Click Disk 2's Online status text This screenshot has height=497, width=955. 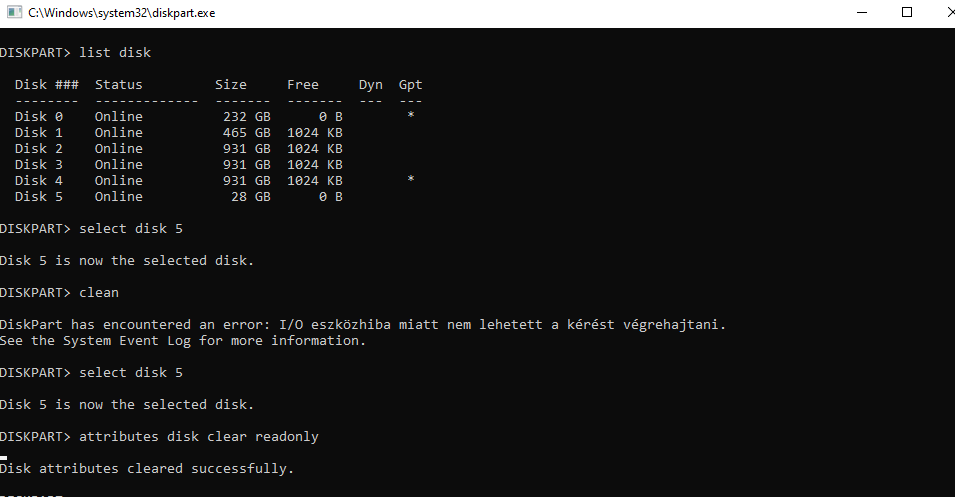coord(118,148)
